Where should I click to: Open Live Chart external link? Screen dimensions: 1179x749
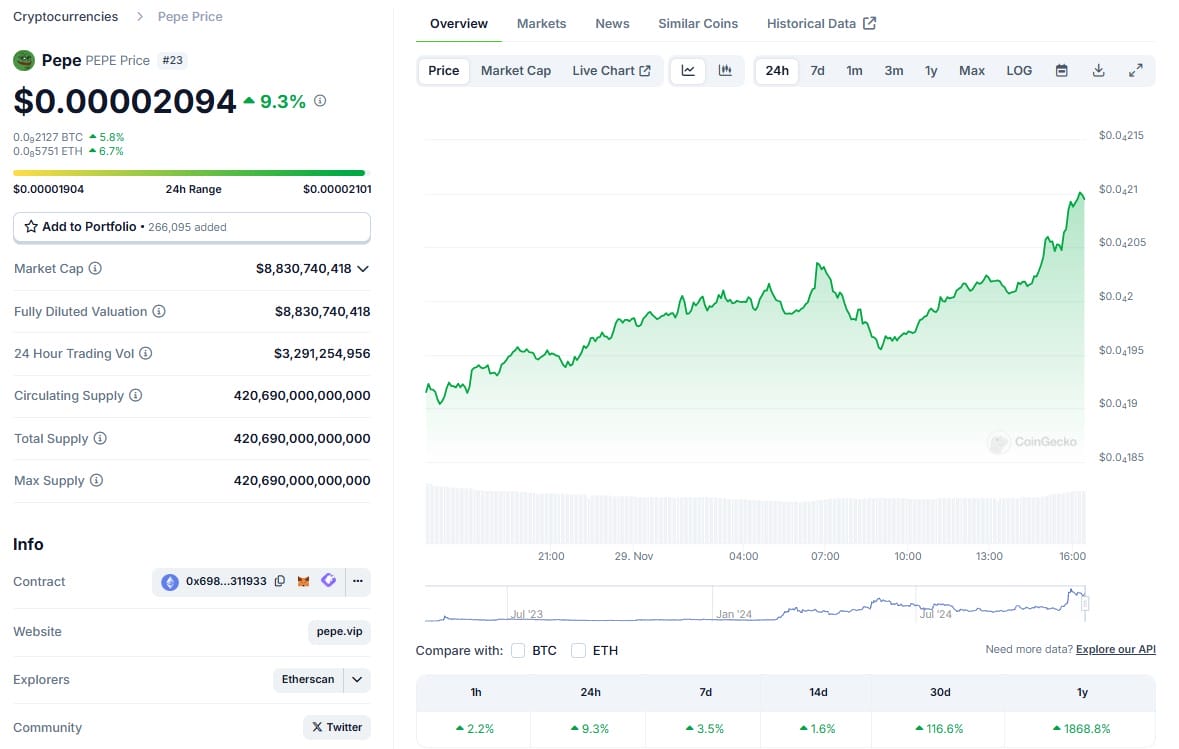click(611, 71)
